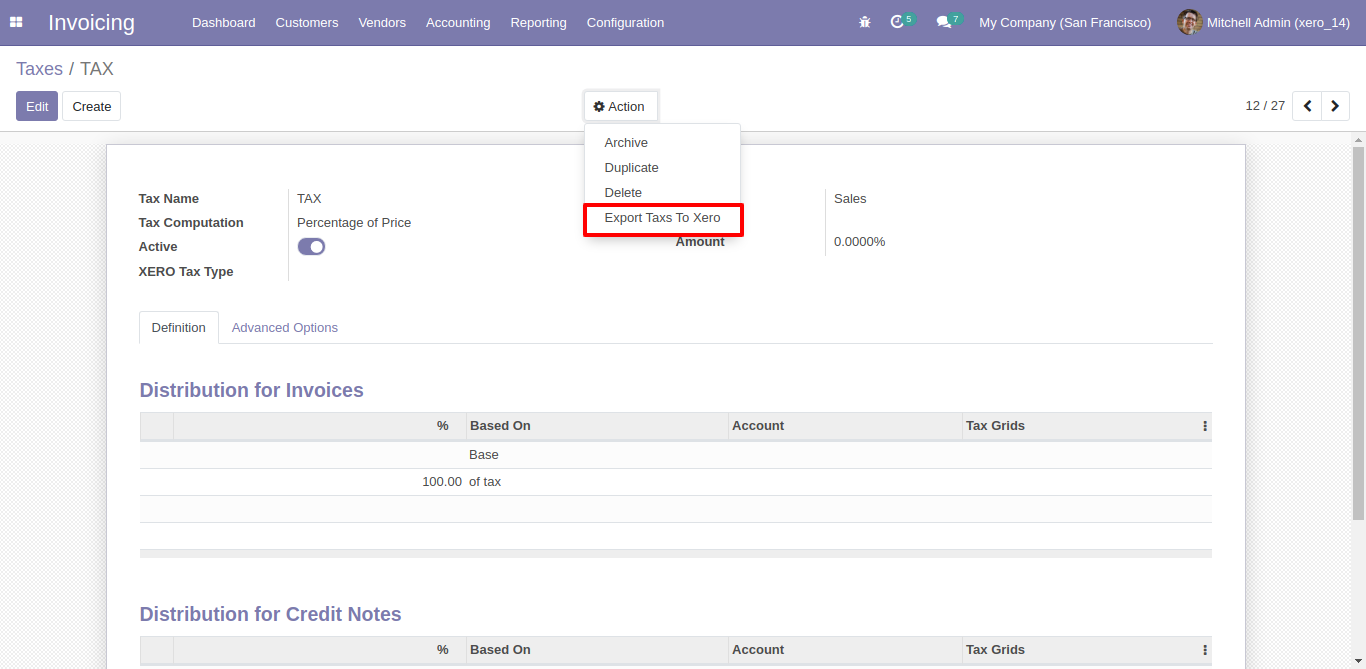1366x669 pixels.
Task: Toggle the Active switch
Action: [x=311, y=247]
